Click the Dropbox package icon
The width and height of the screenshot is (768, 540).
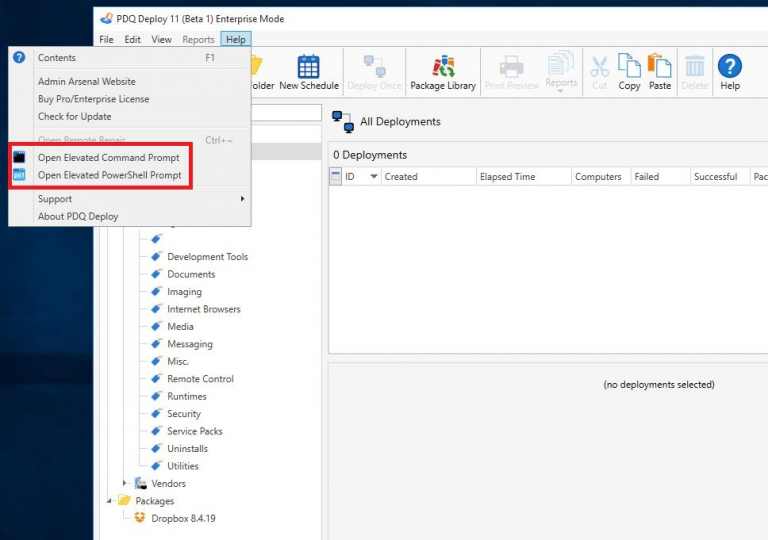tap(140, 517)
